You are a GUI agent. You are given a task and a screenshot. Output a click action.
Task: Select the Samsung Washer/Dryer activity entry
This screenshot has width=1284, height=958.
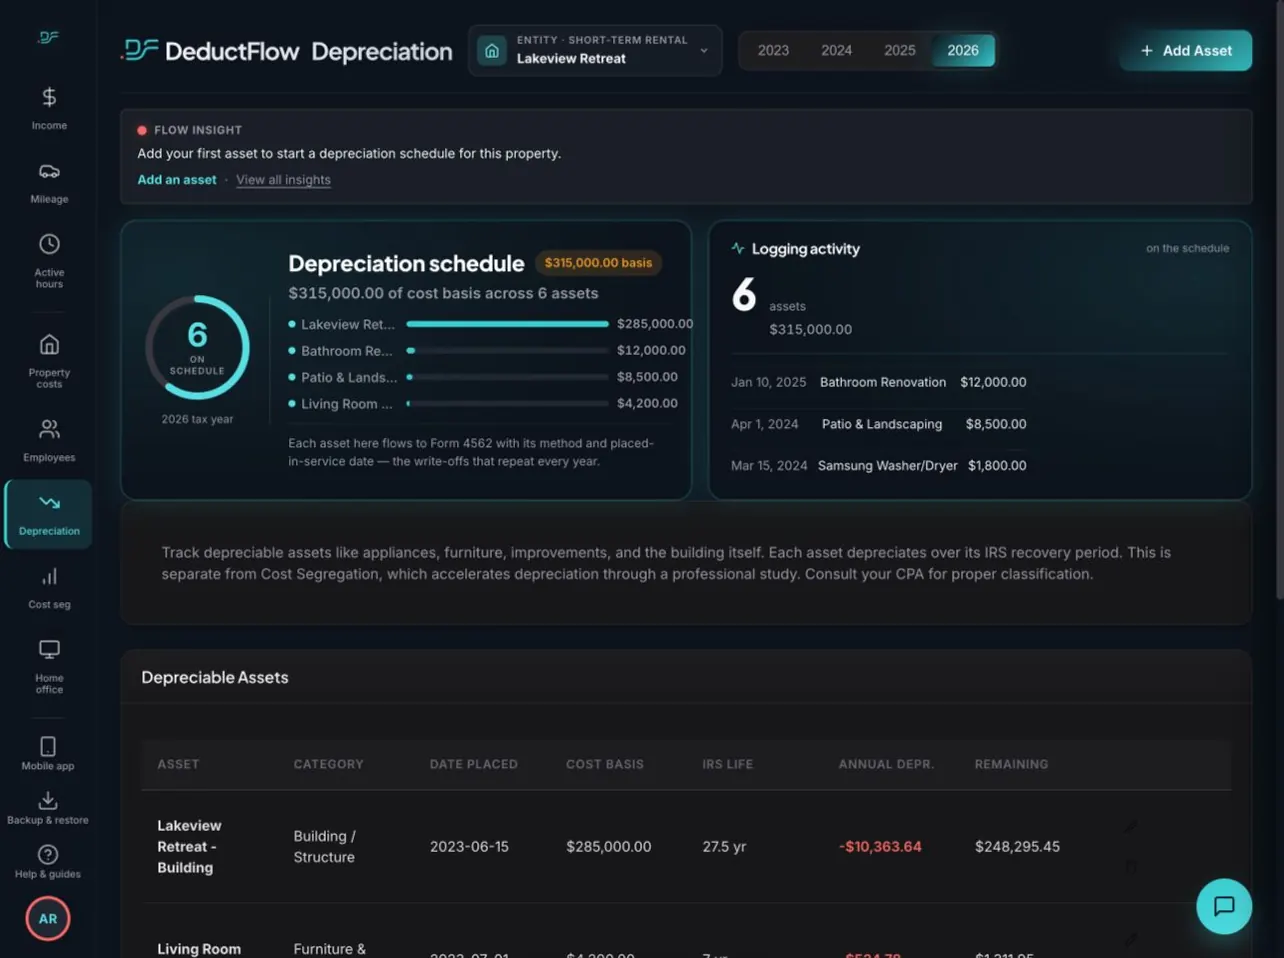click(878, 466)
